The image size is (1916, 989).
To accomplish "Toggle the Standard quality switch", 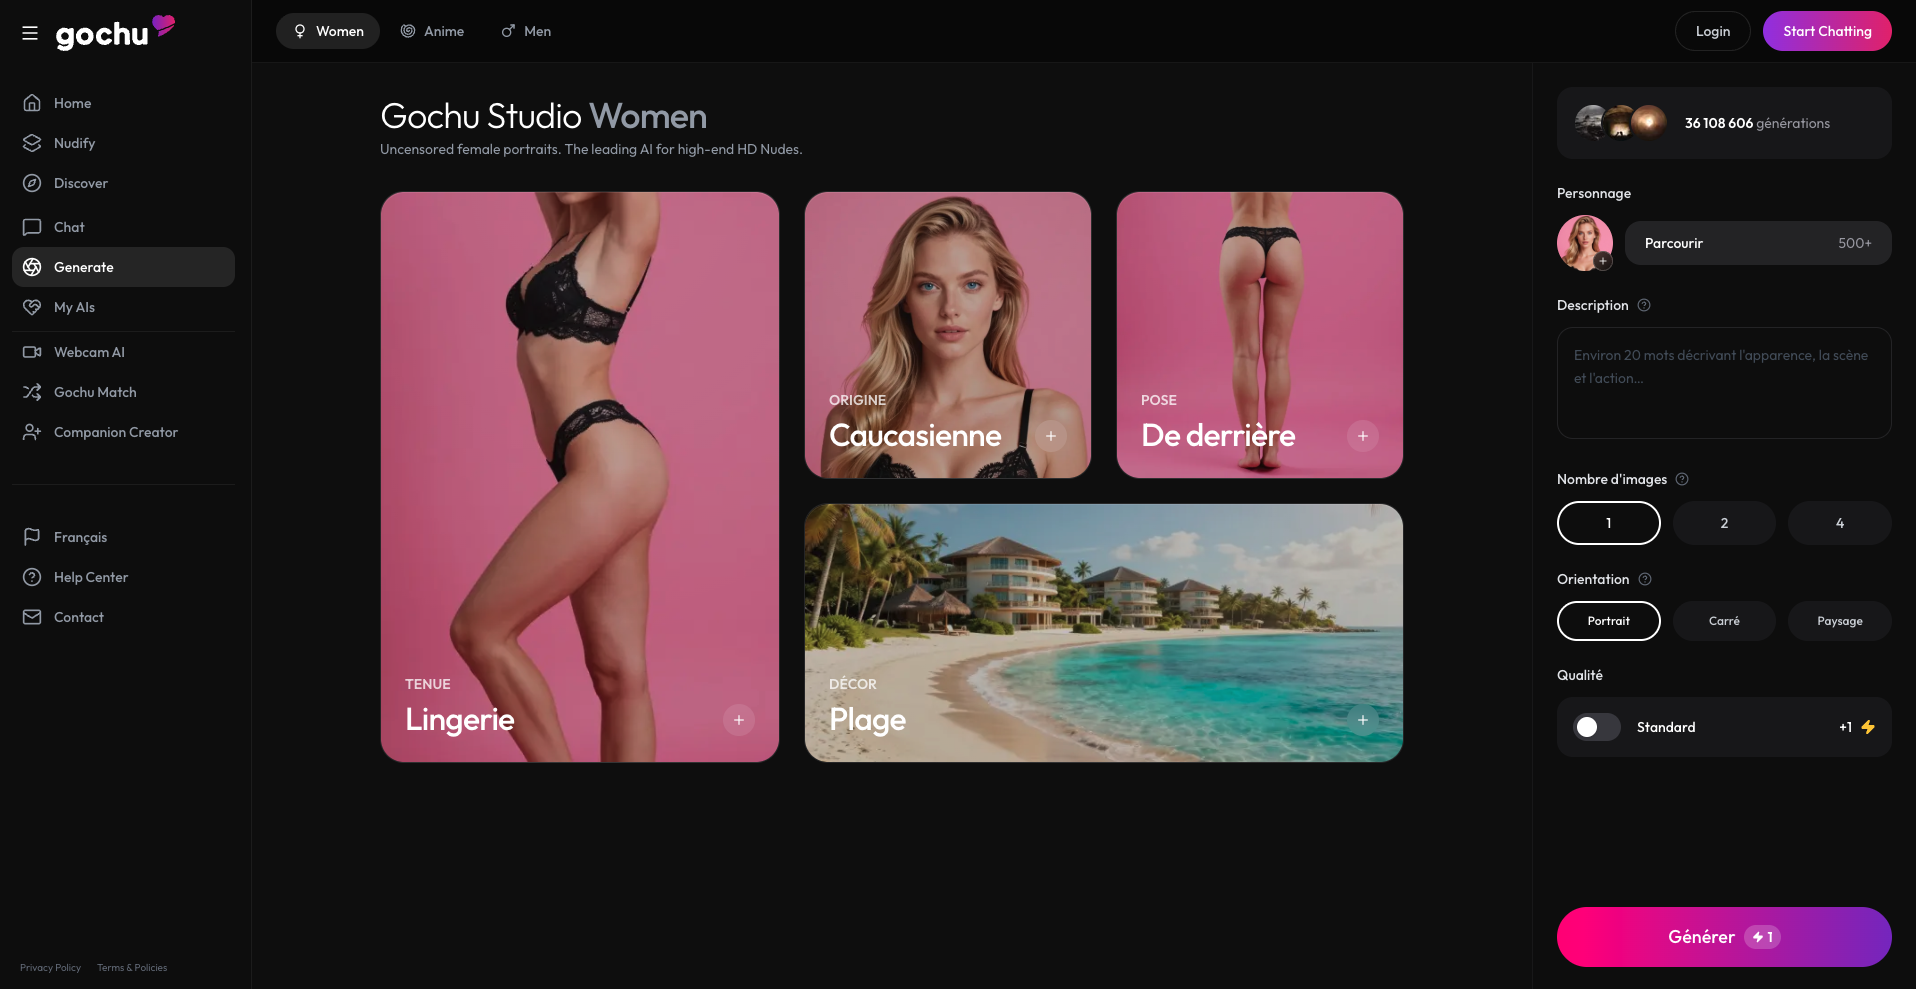I will pyautogui.click(x=1596, y=727).
